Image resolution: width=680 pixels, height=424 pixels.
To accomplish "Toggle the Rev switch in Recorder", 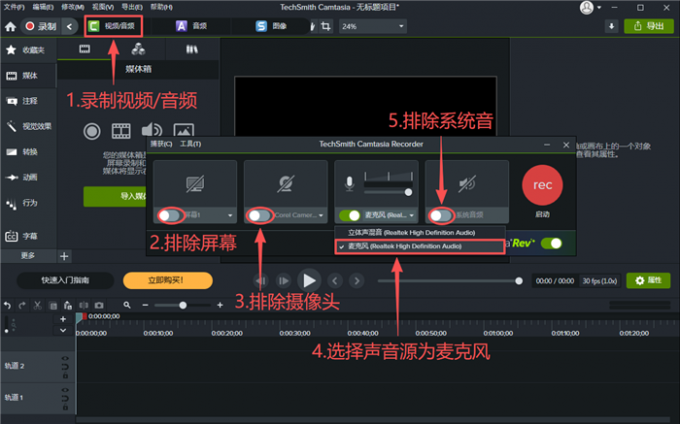I will pos(552,244).
